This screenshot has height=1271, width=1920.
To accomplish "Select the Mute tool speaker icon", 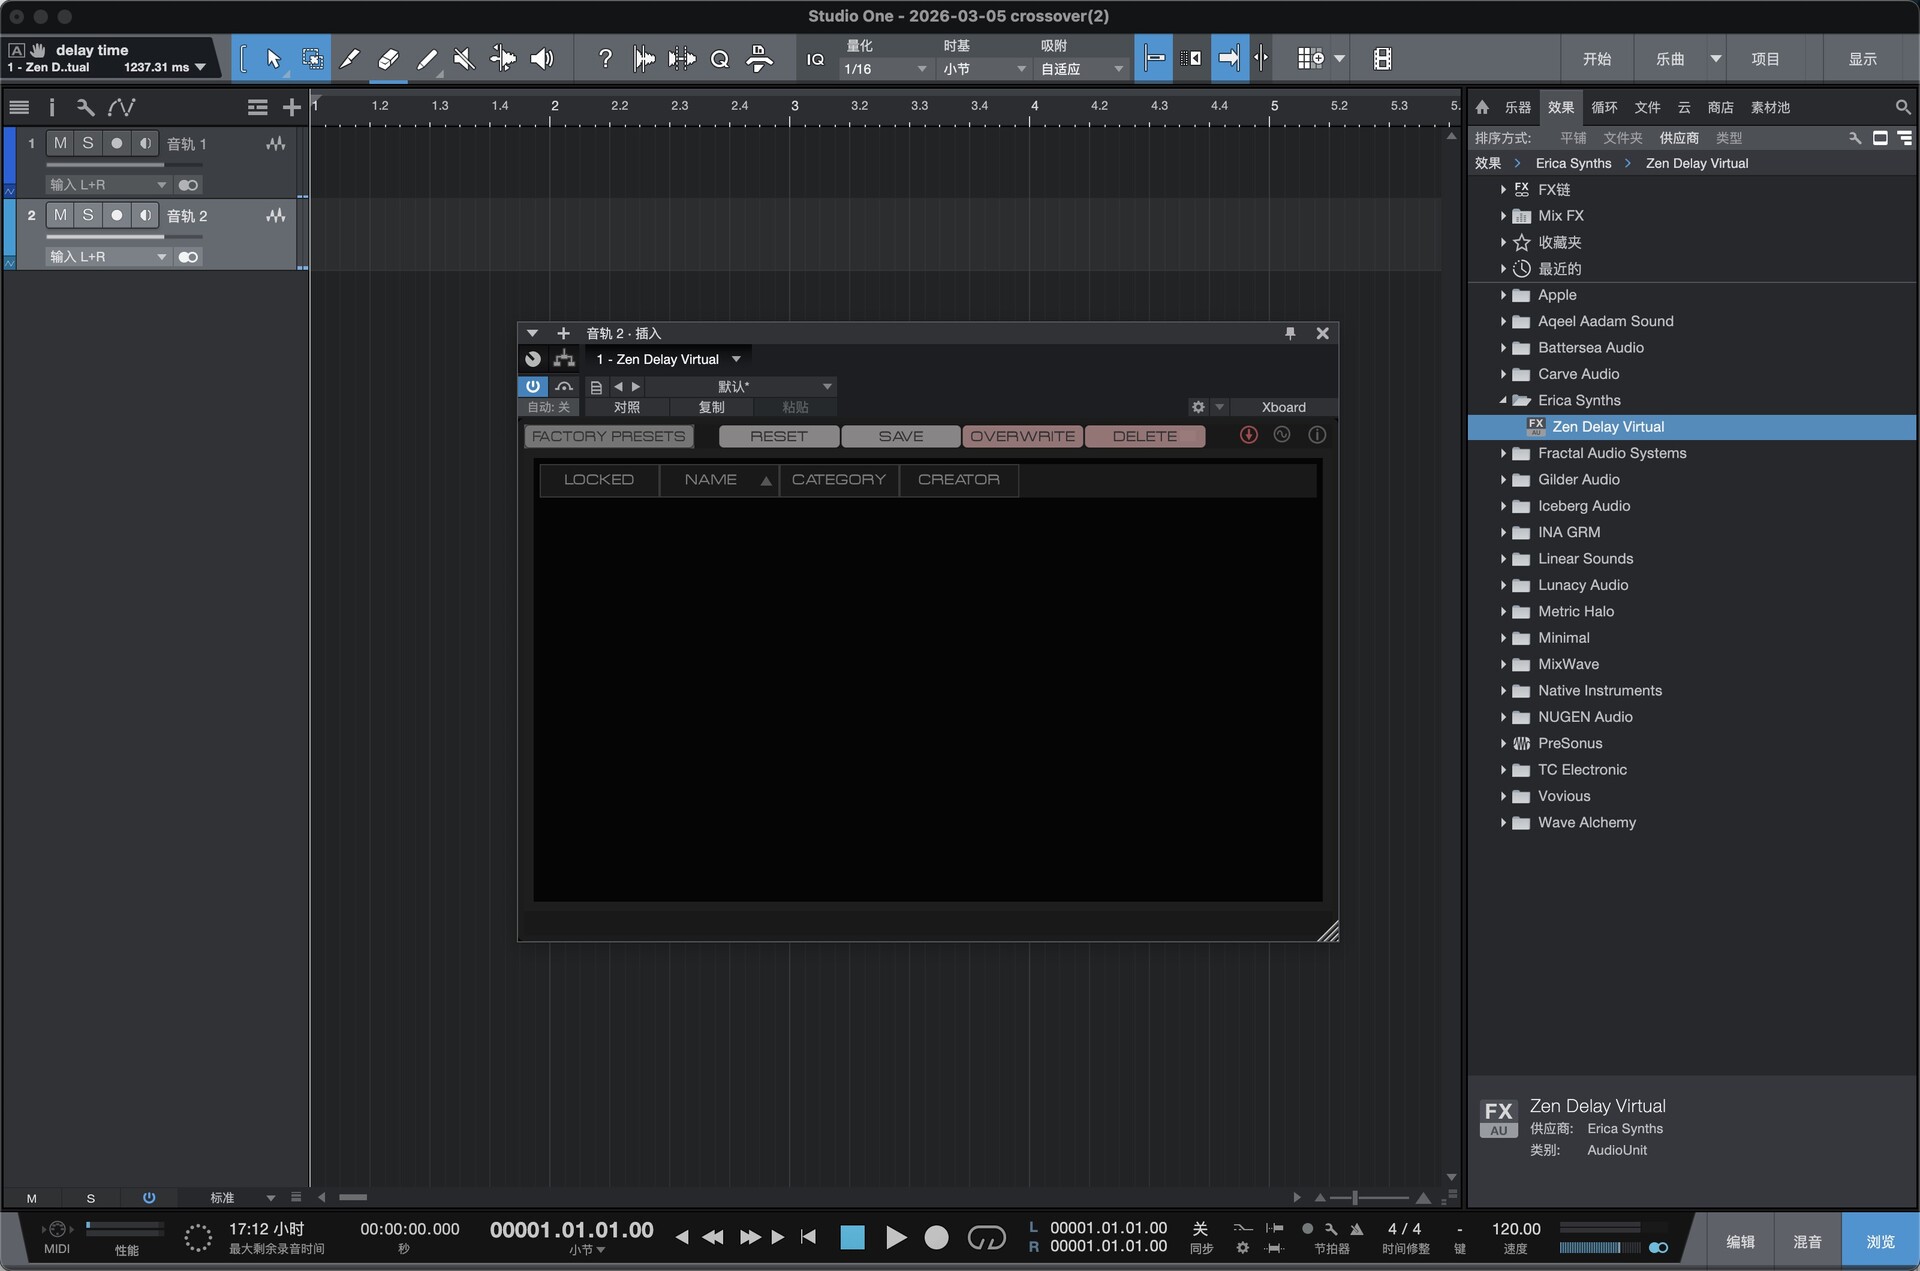I will 464,59.
